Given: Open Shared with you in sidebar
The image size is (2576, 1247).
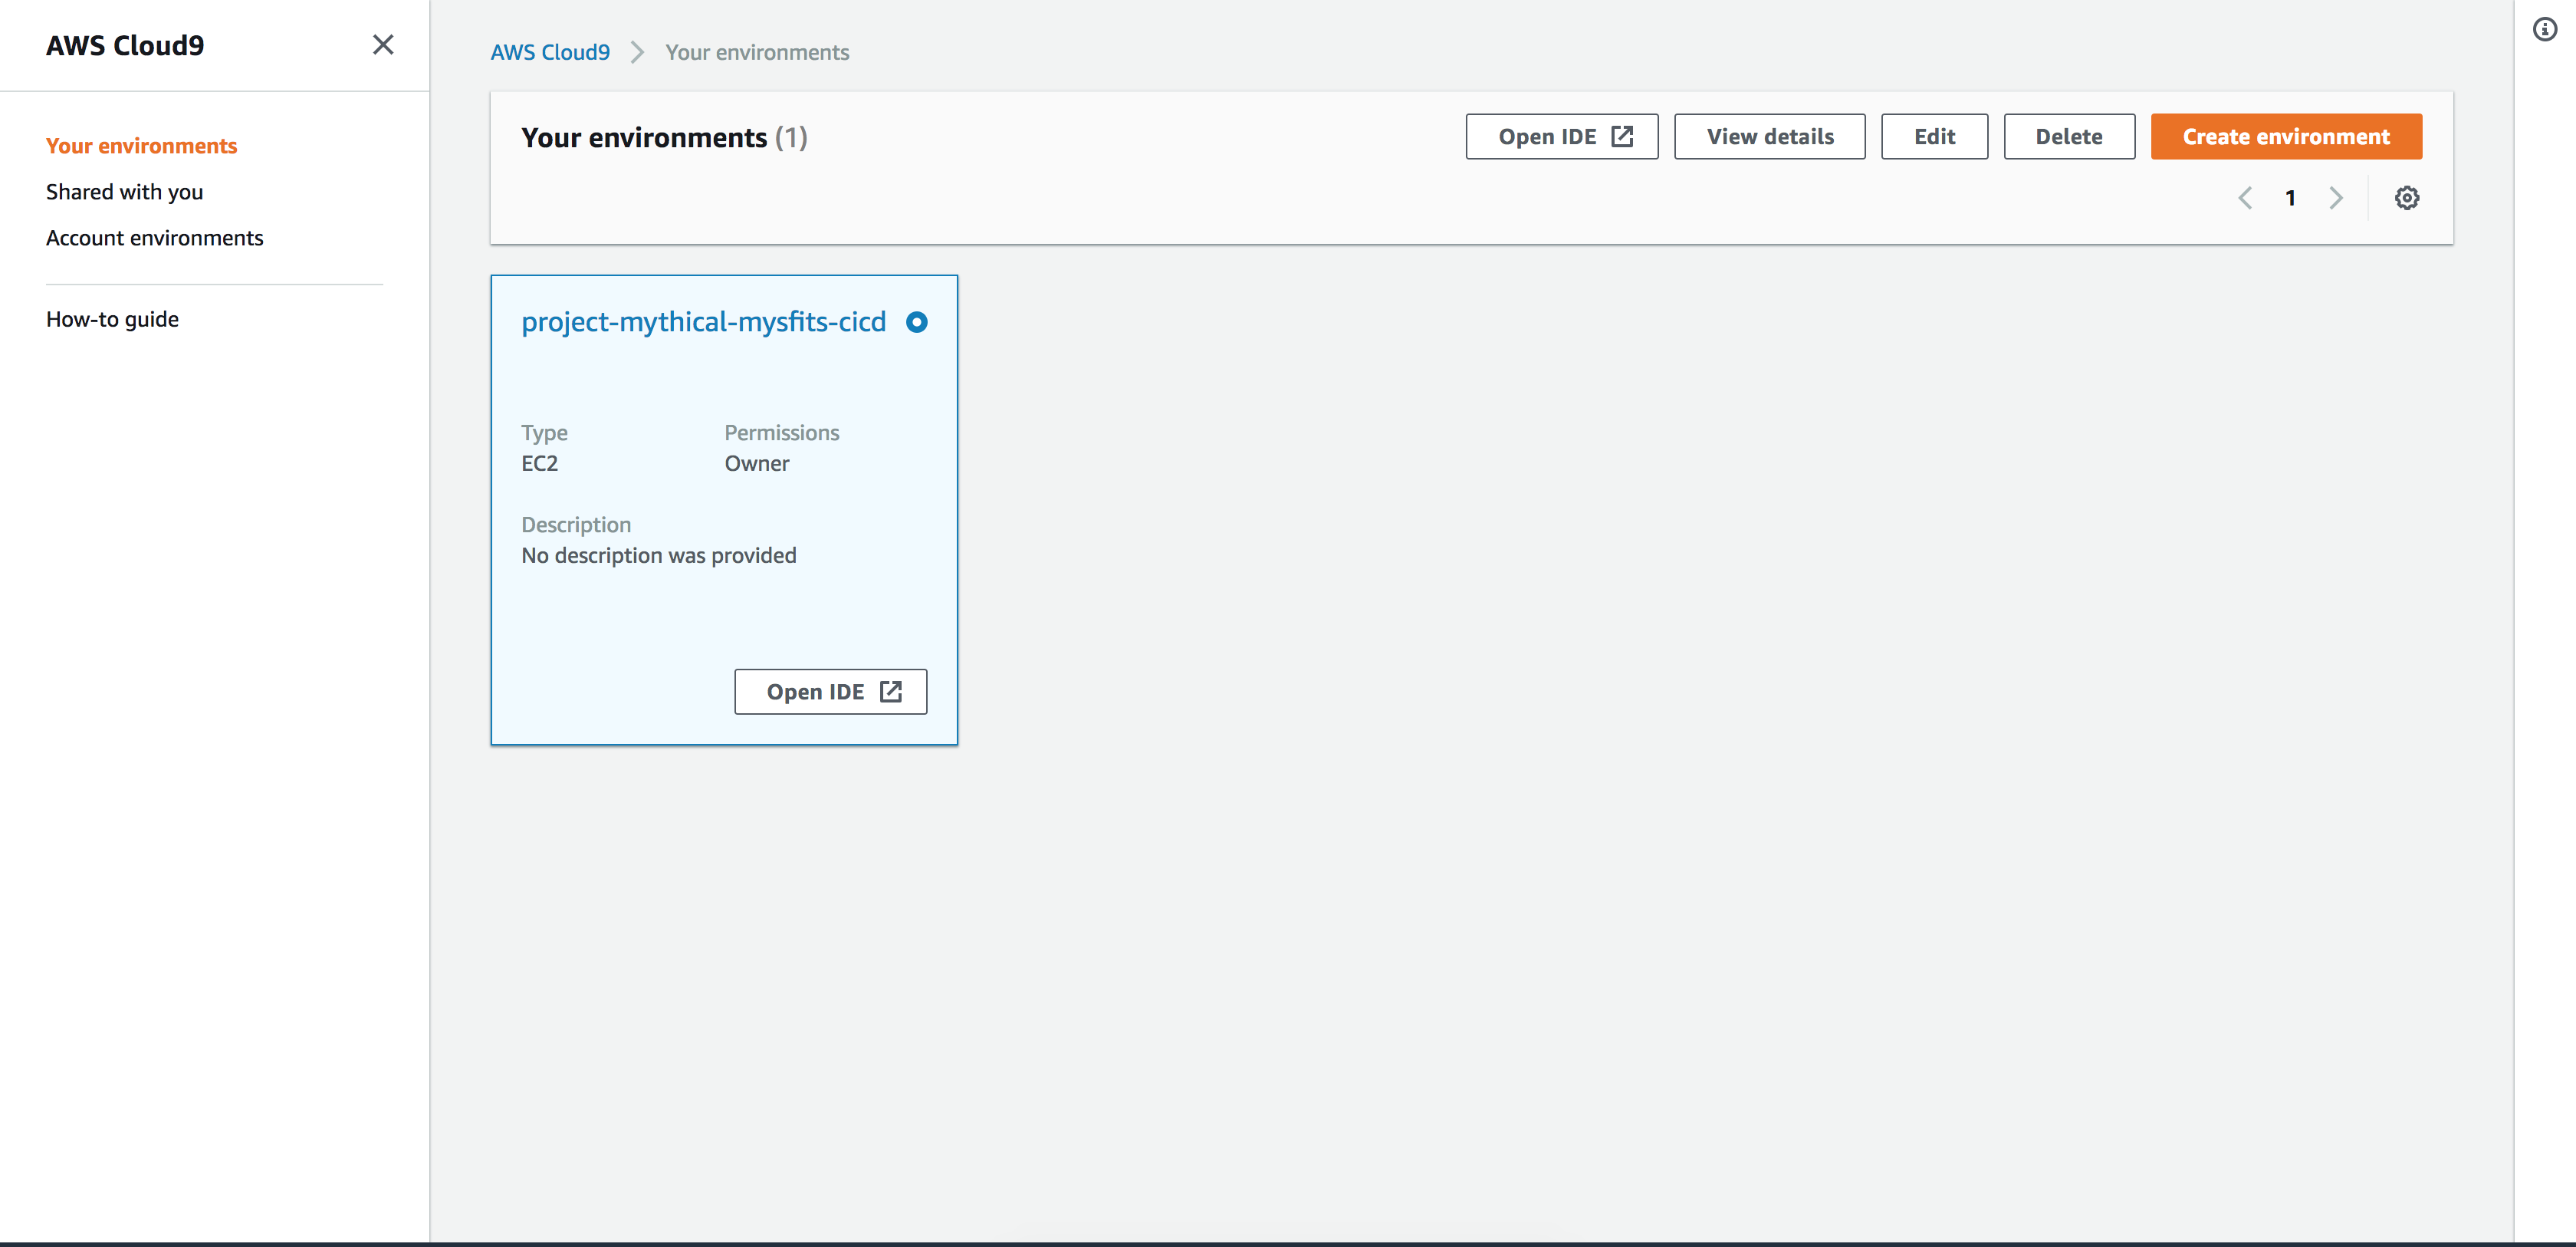Looking at the screenshot, I should point(124,192).
